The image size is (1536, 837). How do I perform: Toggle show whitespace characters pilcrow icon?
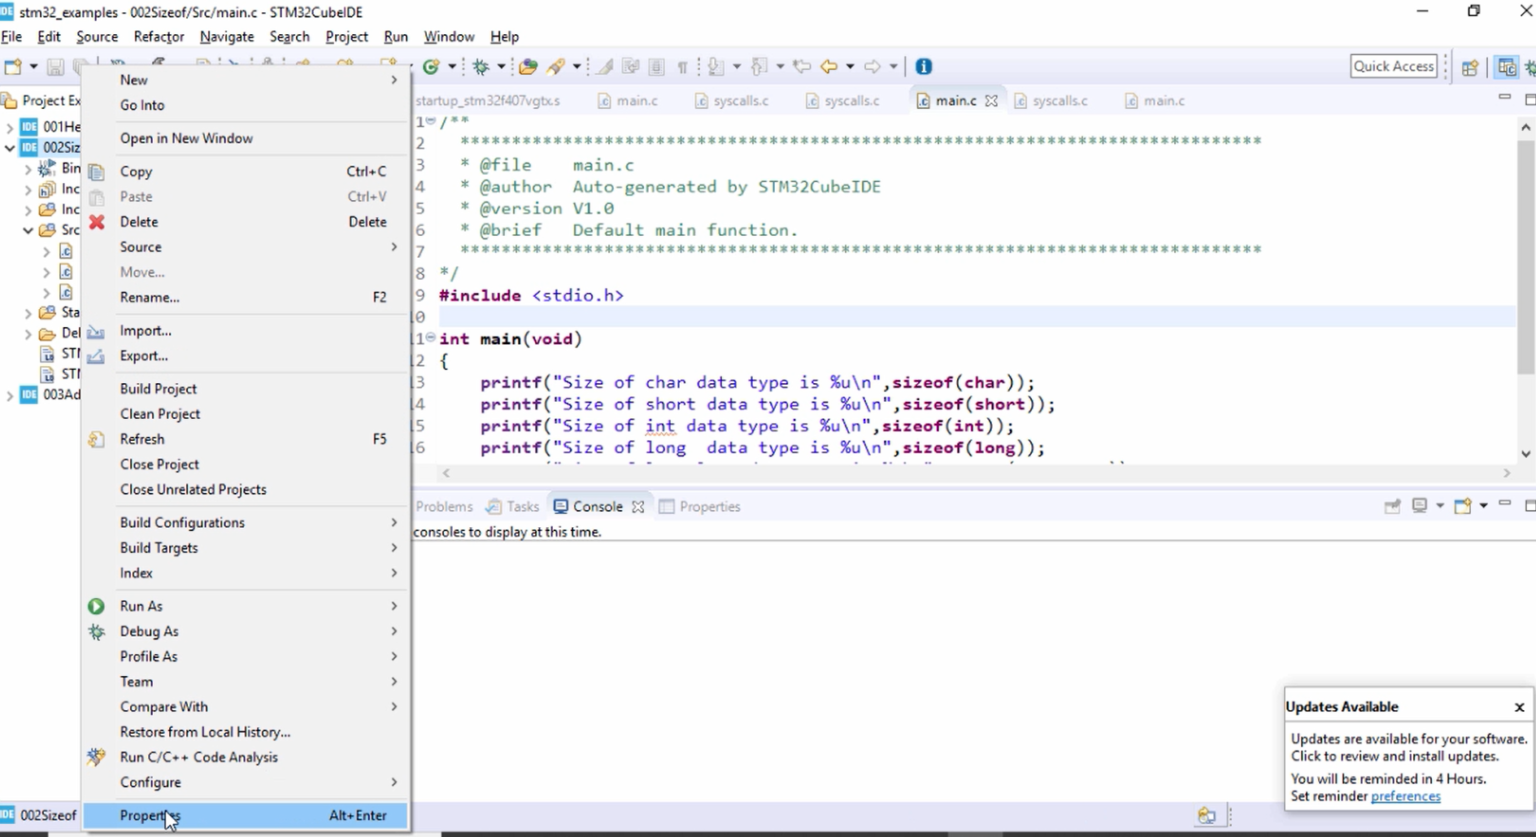682,67
